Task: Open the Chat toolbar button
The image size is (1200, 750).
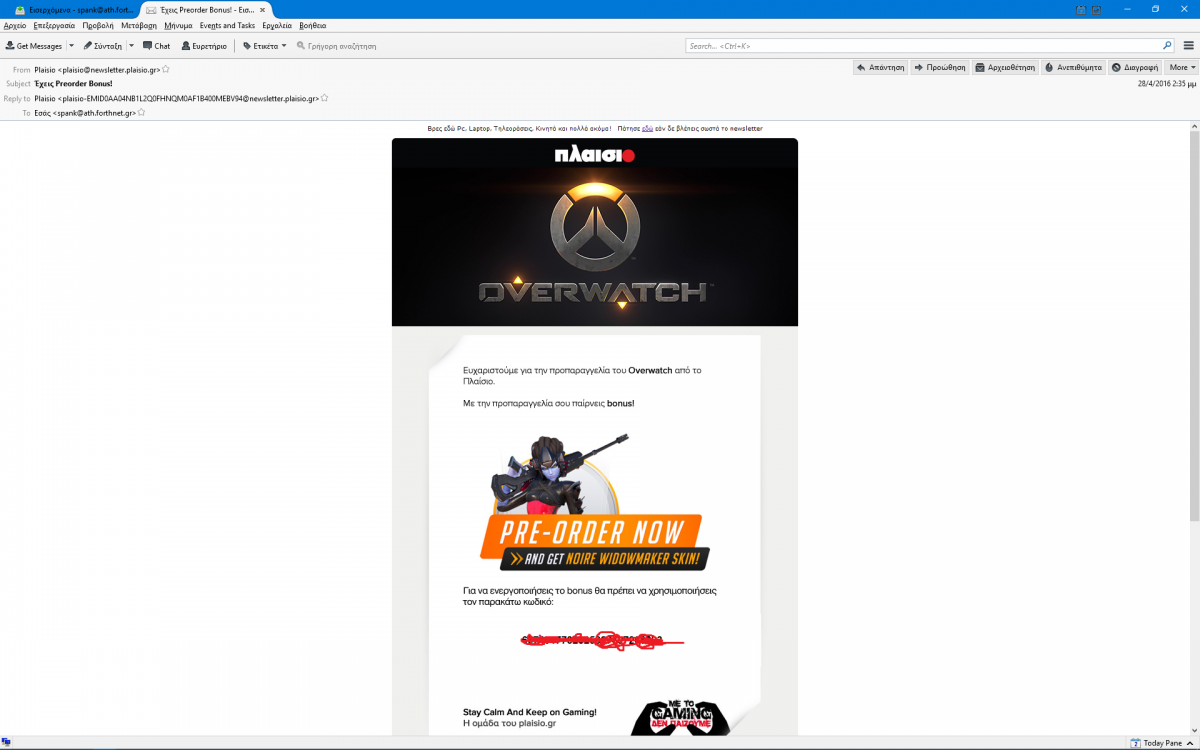Action: coord(156,46)
